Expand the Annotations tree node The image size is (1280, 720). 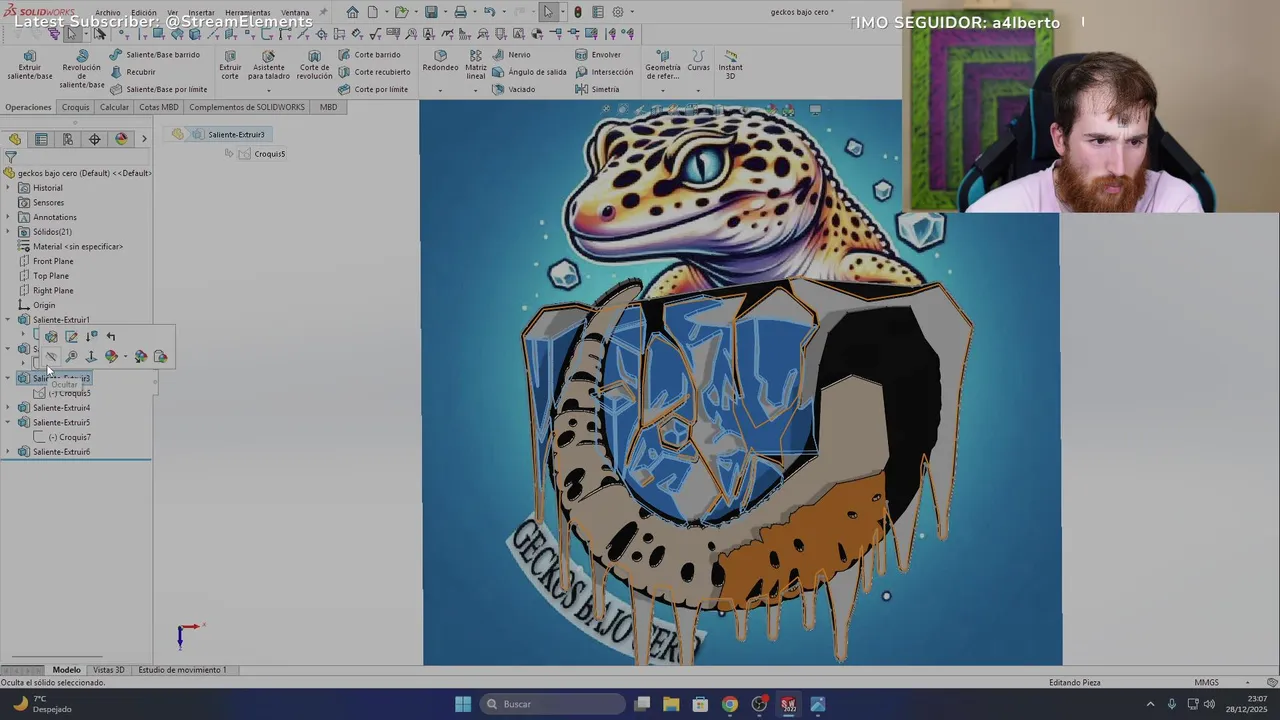[9, 217]
